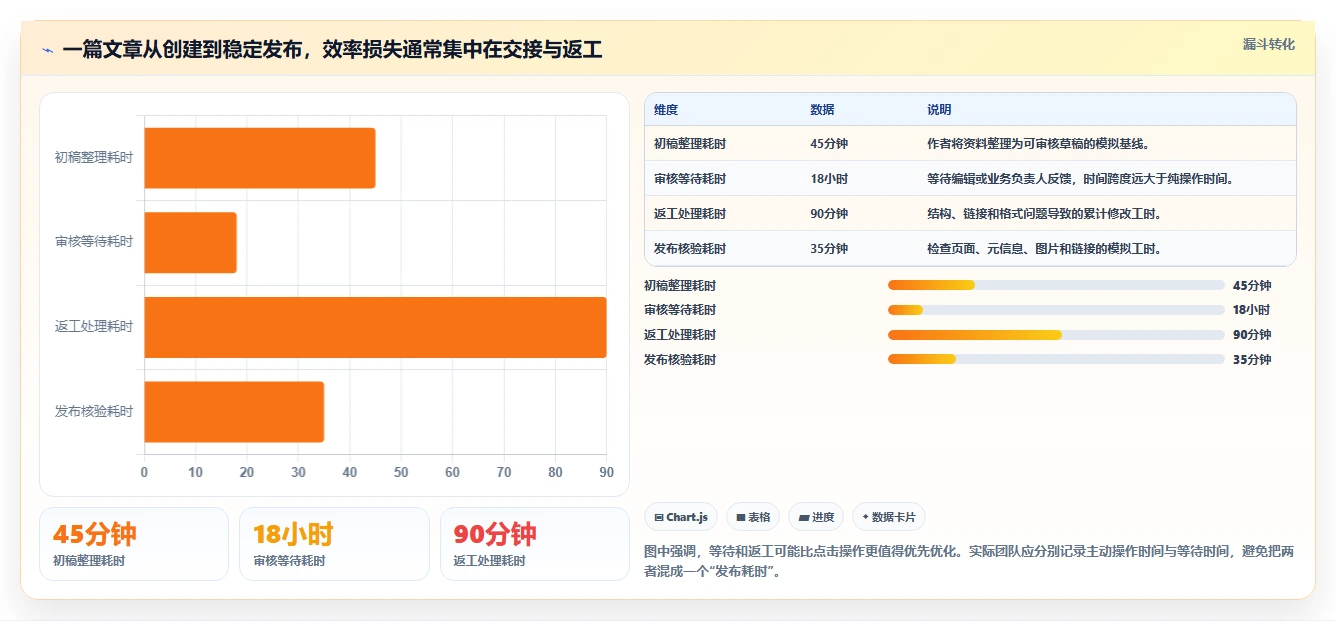
Task: Click the 发布核验耗时 label beside progress bars
Action: point(680,359)
